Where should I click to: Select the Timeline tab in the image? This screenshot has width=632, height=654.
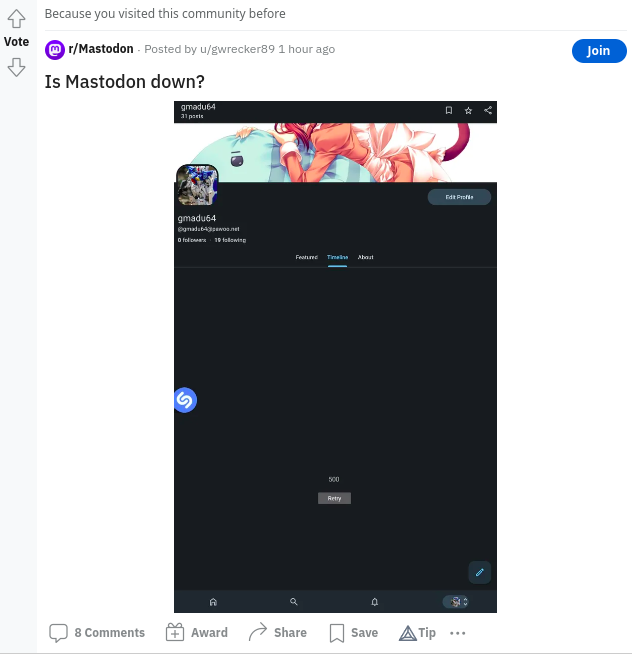pos(337,257)
